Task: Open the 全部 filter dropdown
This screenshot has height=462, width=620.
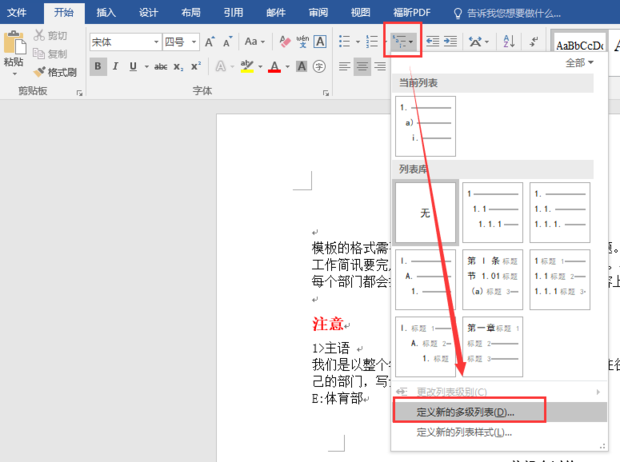Action: [x=580, y=62]
